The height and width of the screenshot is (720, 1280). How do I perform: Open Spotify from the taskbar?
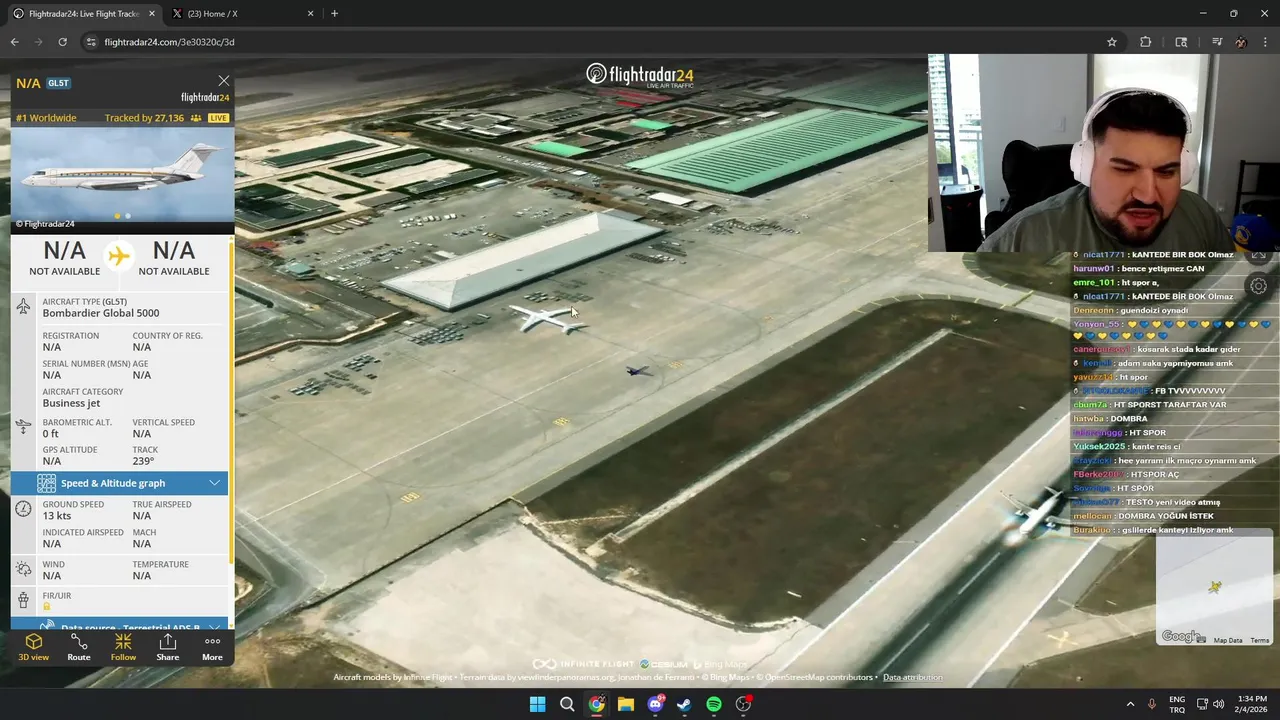click(714, 704)
